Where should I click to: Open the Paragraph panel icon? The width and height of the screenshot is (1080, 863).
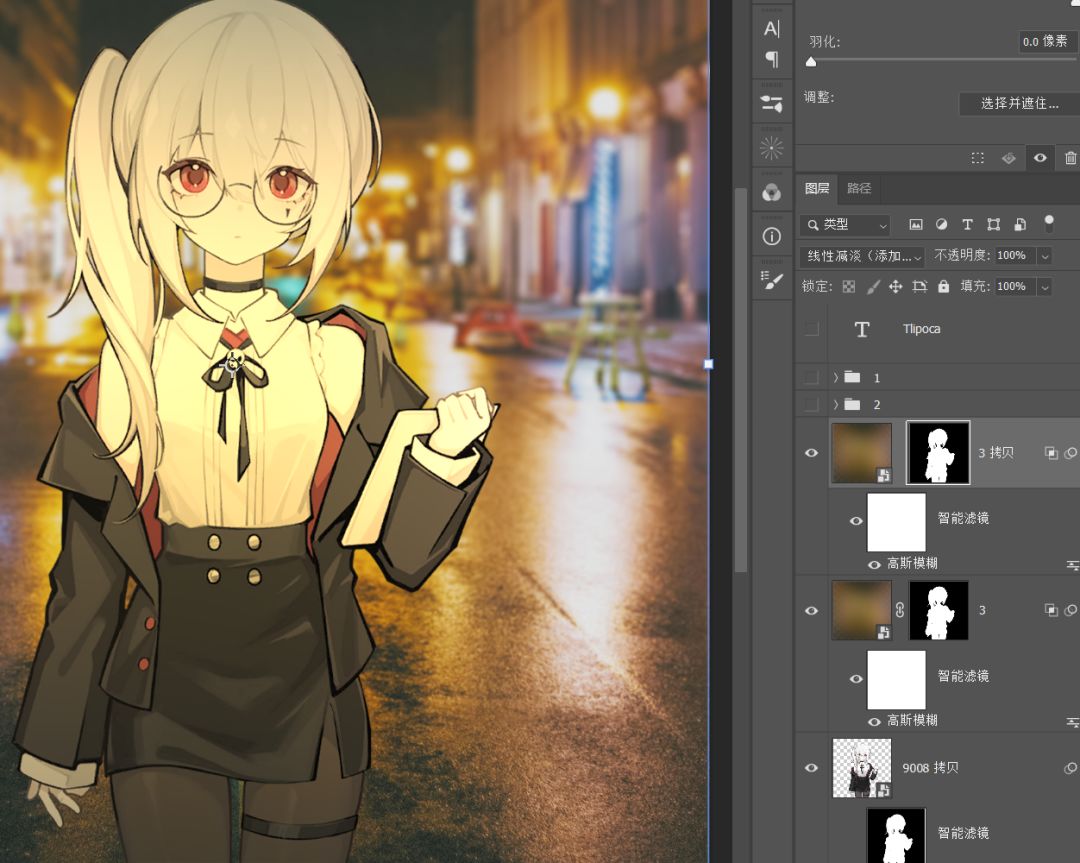pos(771,59)
